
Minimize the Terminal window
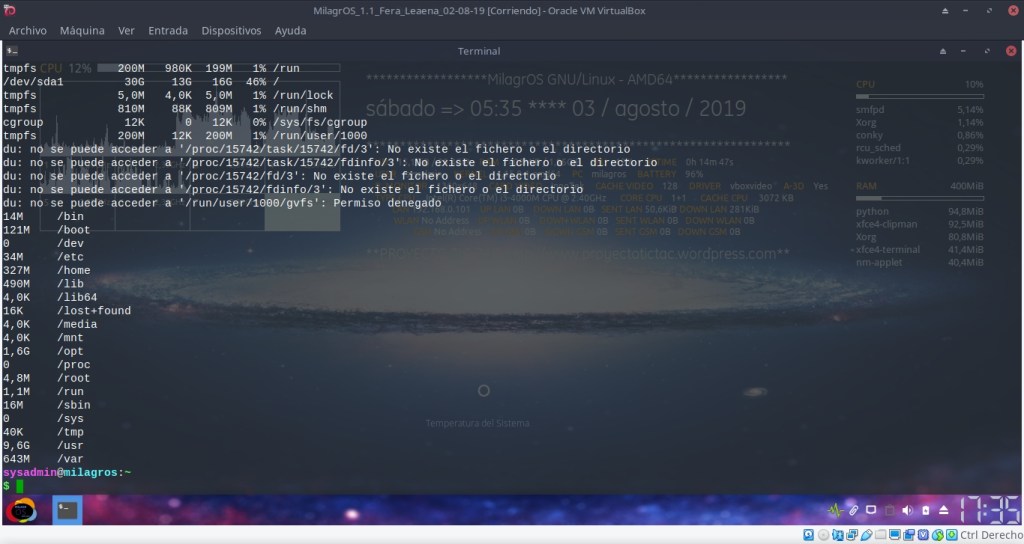[963, 51]
